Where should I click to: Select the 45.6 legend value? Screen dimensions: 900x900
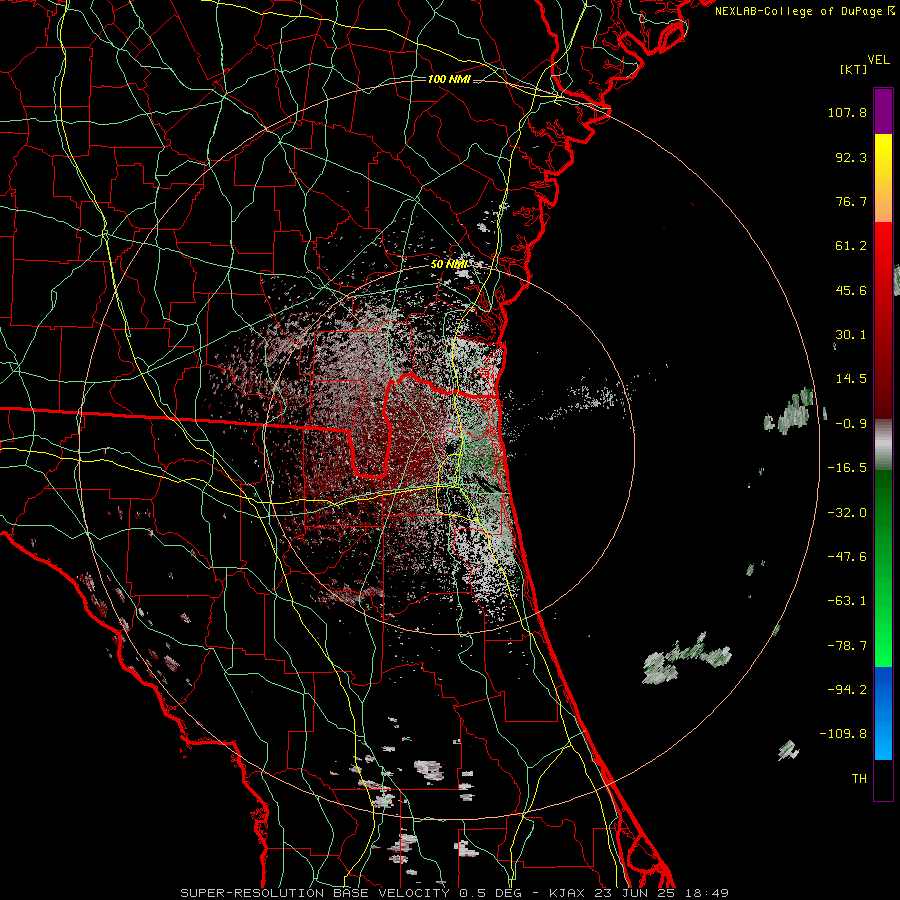pos(851,290)
